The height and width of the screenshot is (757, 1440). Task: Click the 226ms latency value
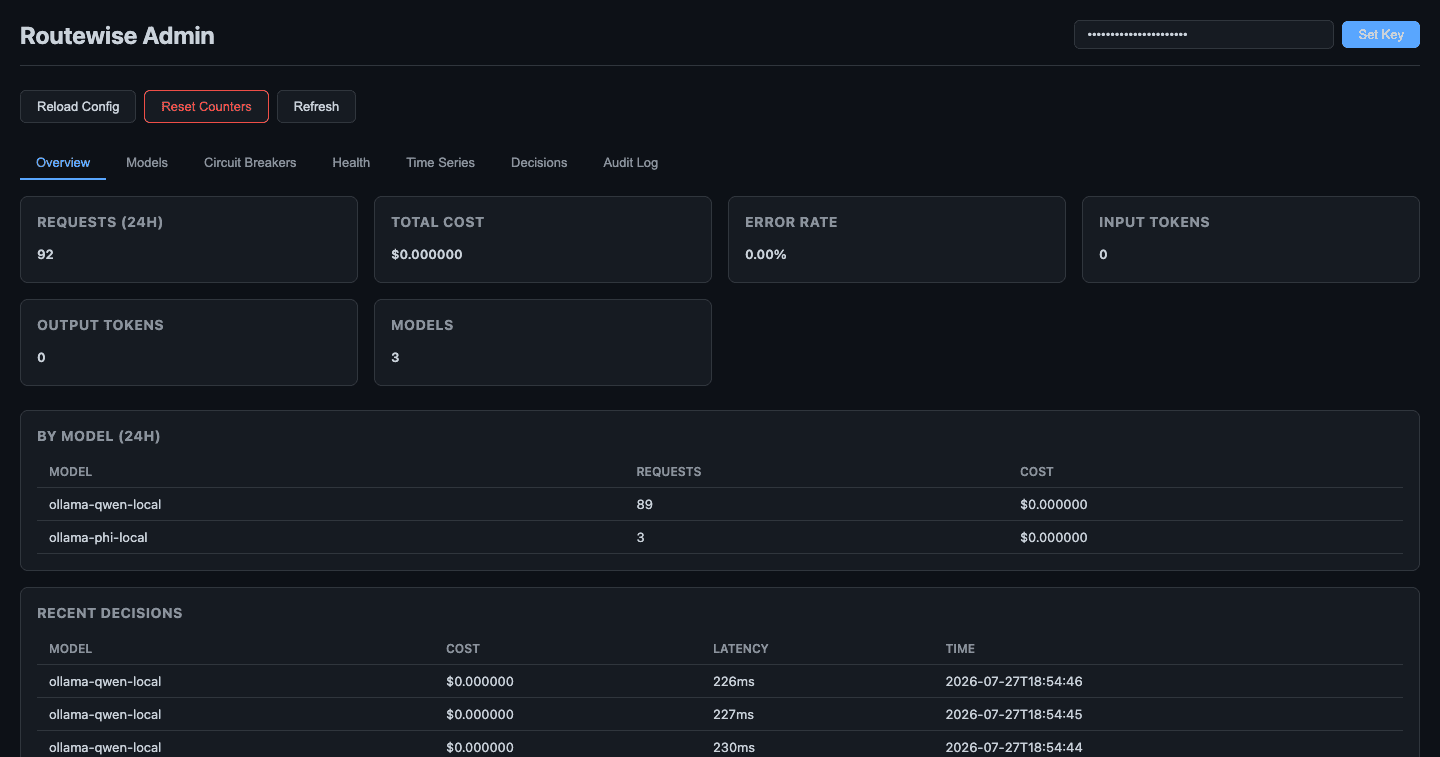733,681
